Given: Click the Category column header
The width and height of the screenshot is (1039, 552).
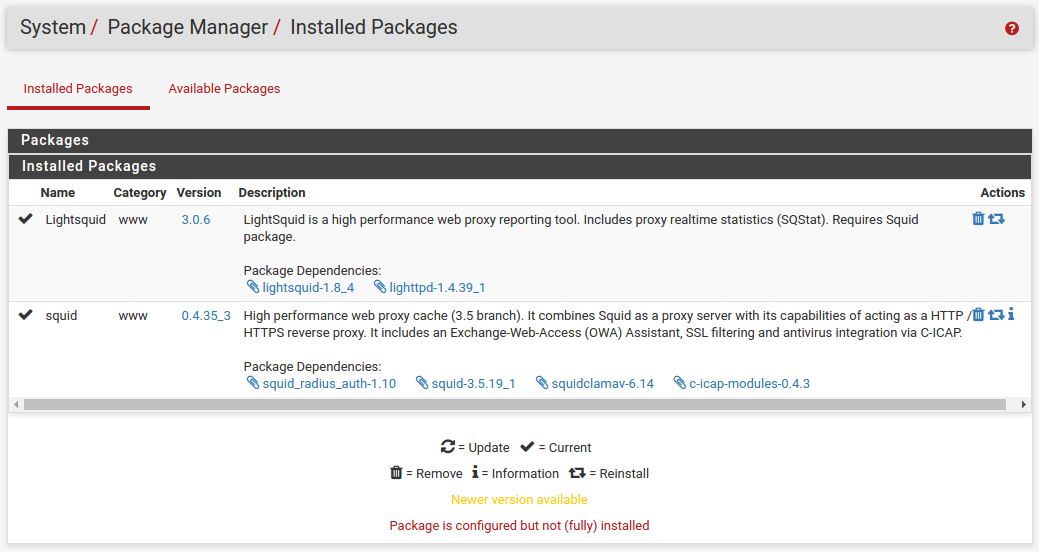Looking at the screenshot, I should [x=140, y=193].
